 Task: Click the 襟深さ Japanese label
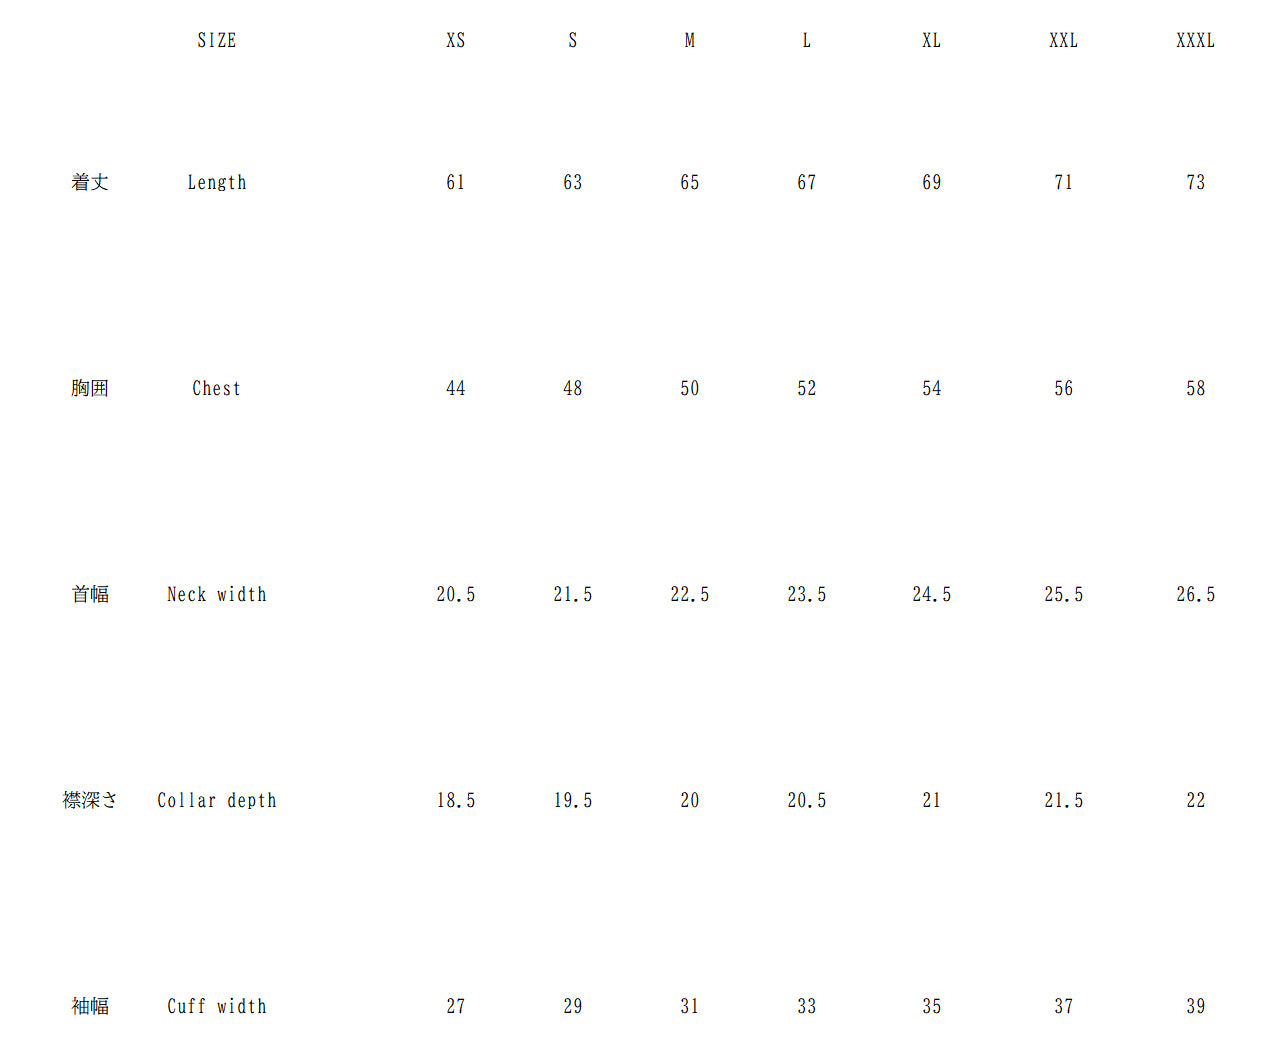pyautogui.click(x=90, y=800)
